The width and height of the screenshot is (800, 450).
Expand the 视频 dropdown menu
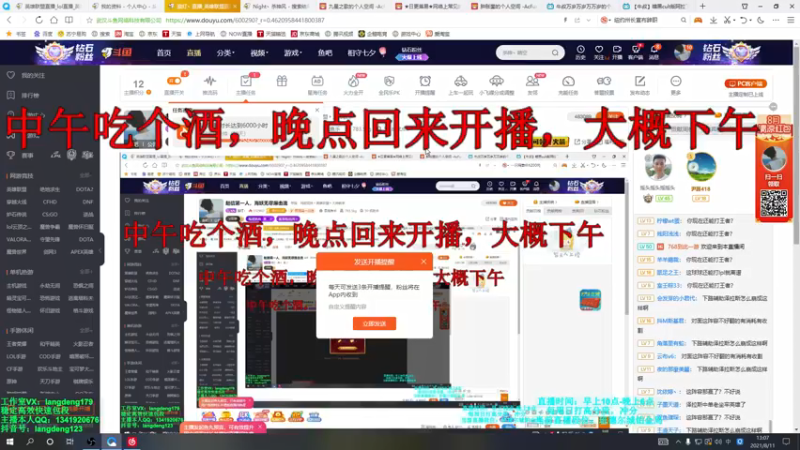click(x=259, y=53)
